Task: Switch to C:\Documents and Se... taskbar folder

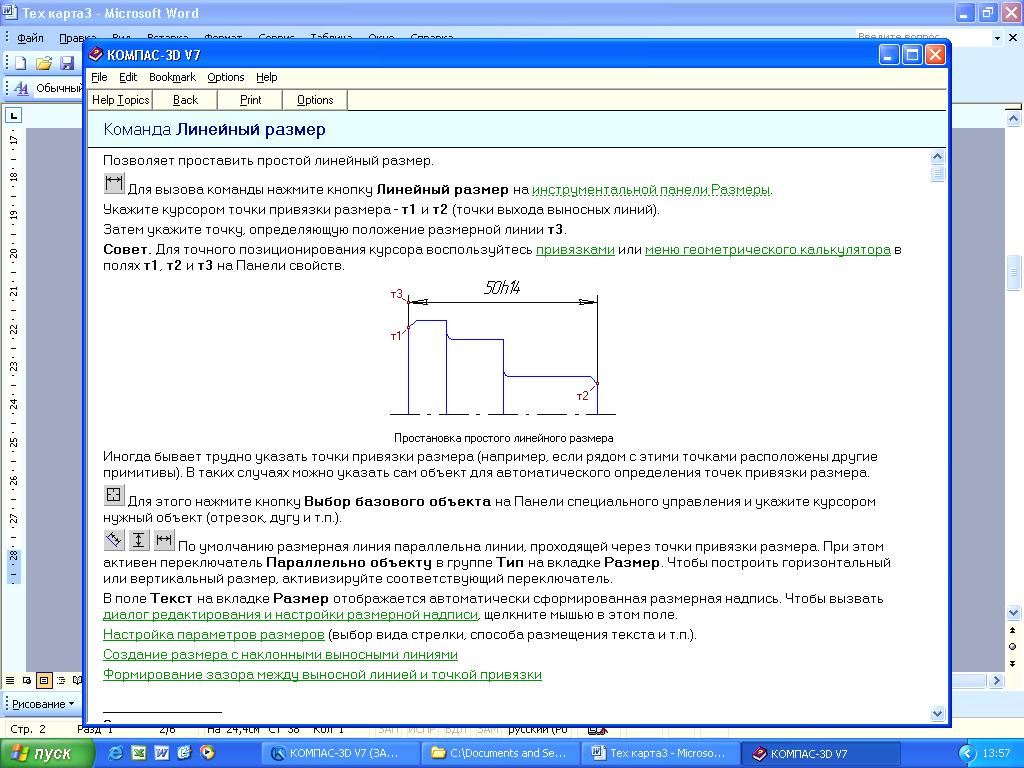Action: click(500, 754)
